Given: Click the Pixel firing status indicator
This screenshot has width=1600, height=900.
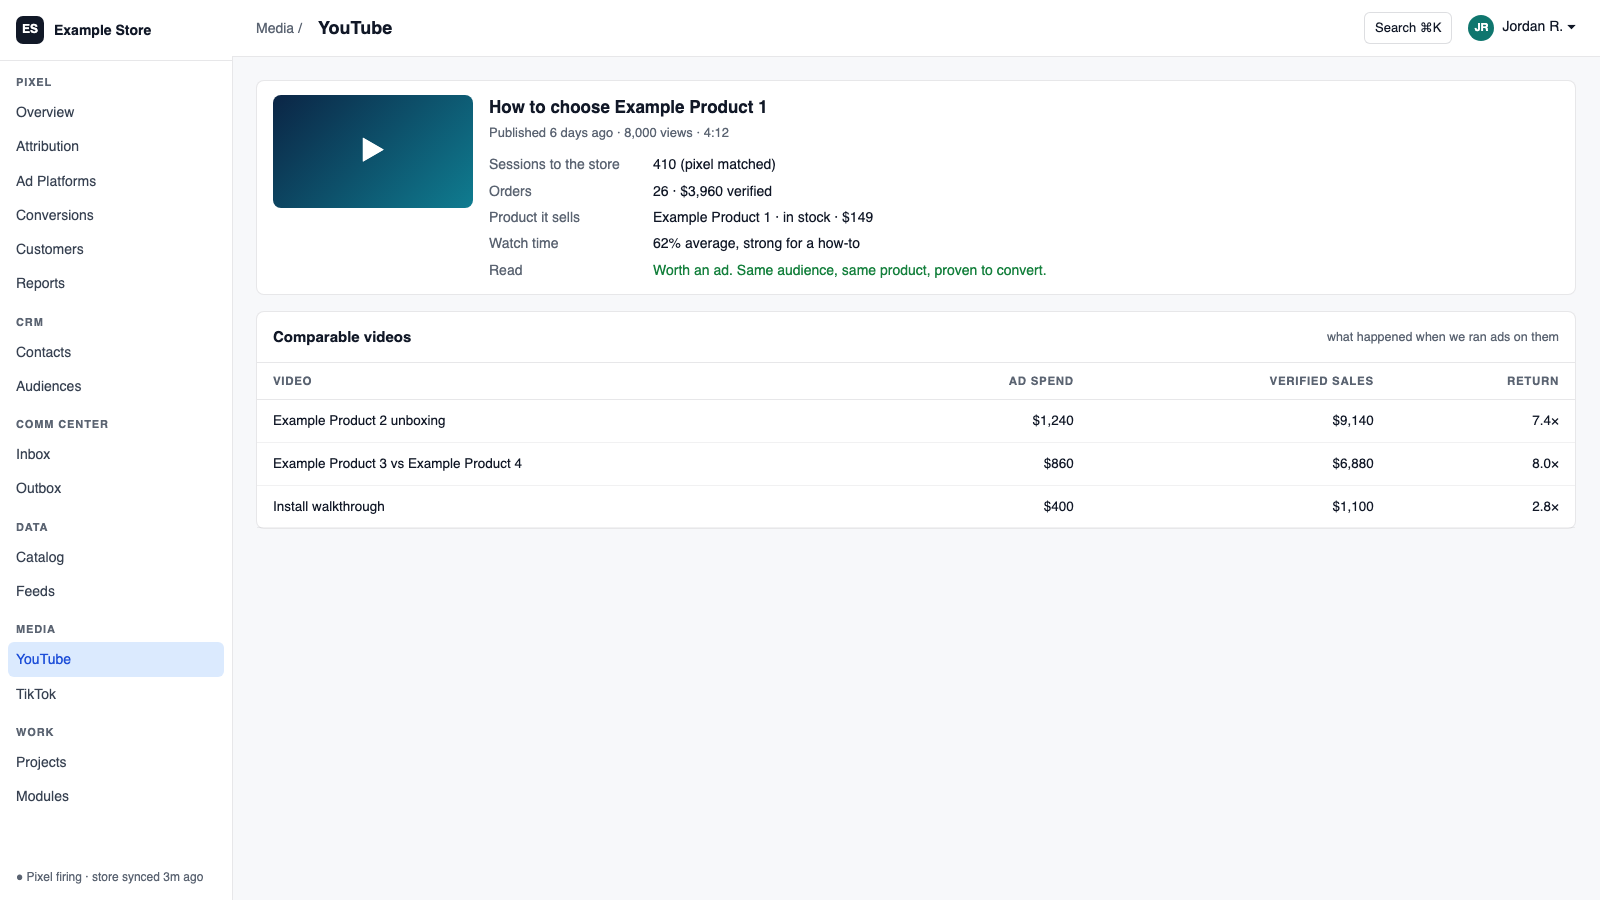Looking at the screenshot, I should [110, 877].
